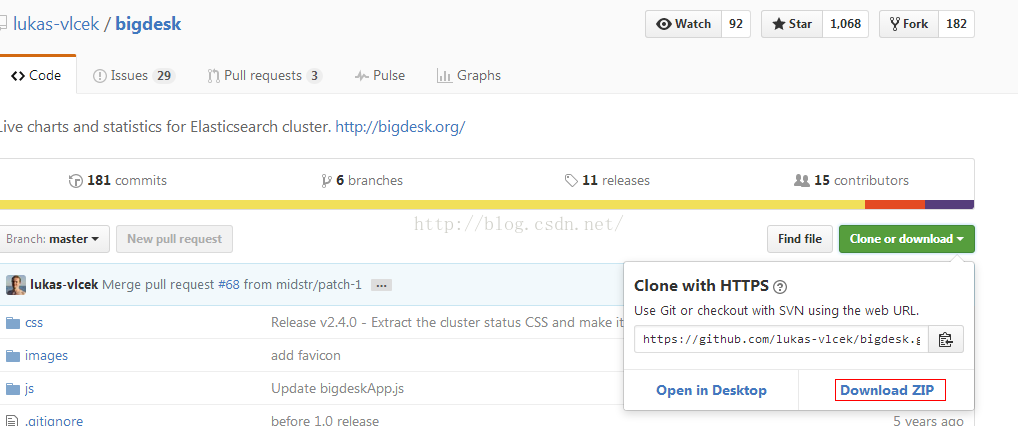The height and width of the screenshot is (426, 1018).
Task: Click the images folder icon
Action: click(13, 356)
